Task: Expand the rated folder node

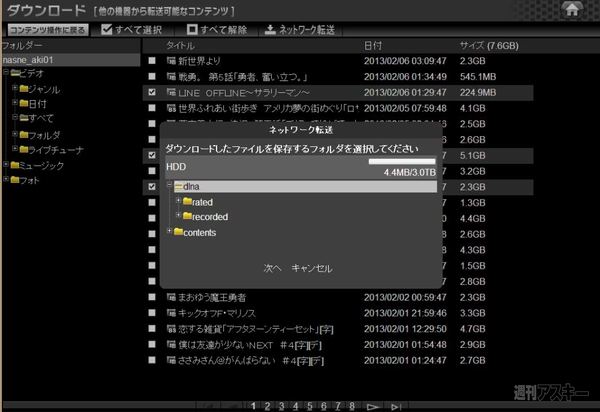Action: (x=178, y=200)
